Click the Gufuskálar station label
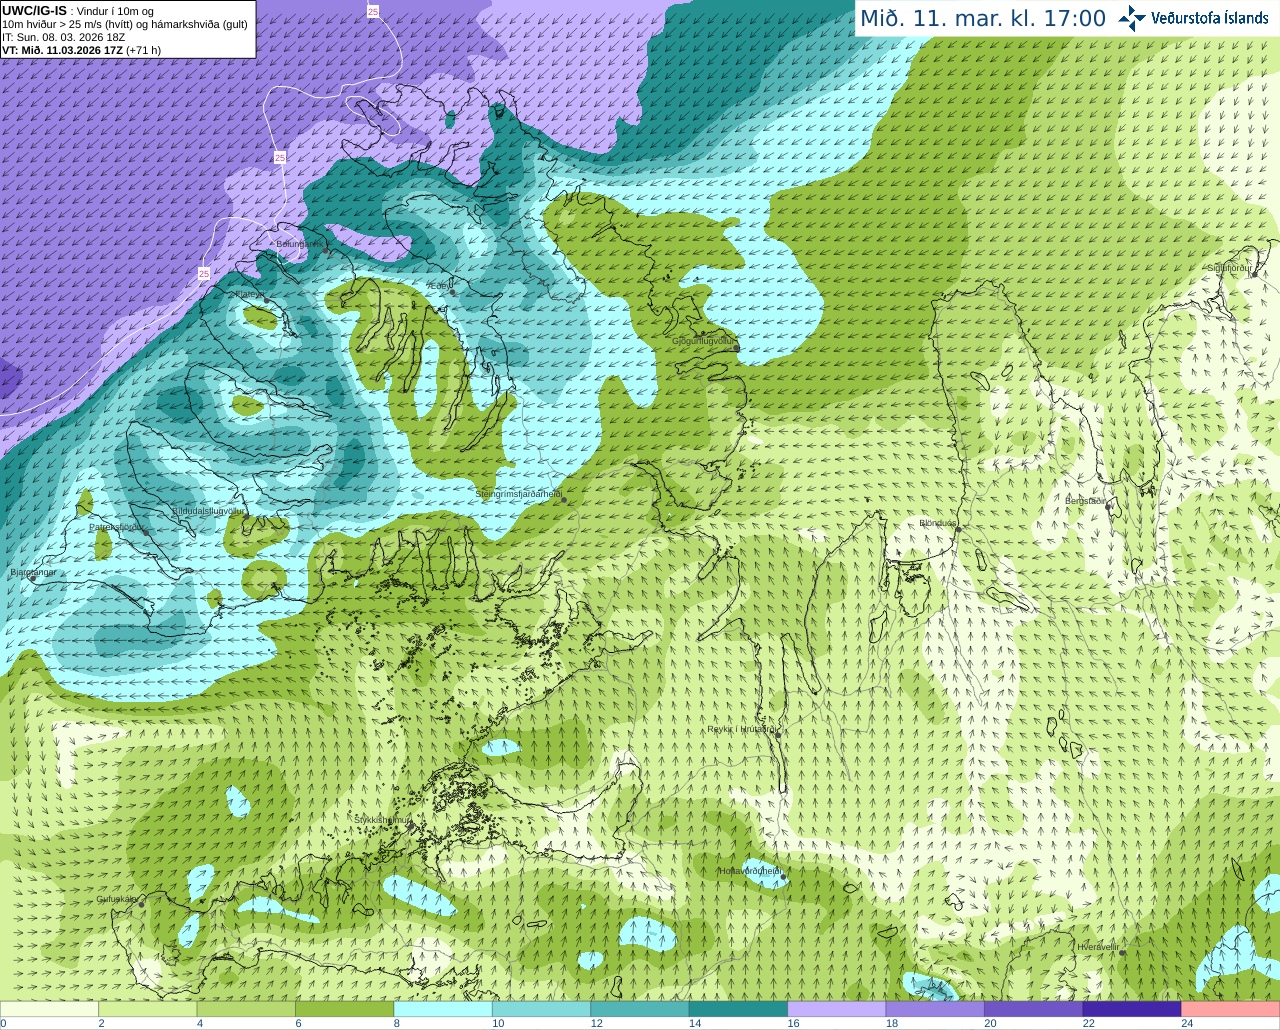 (x=117, y=899)
